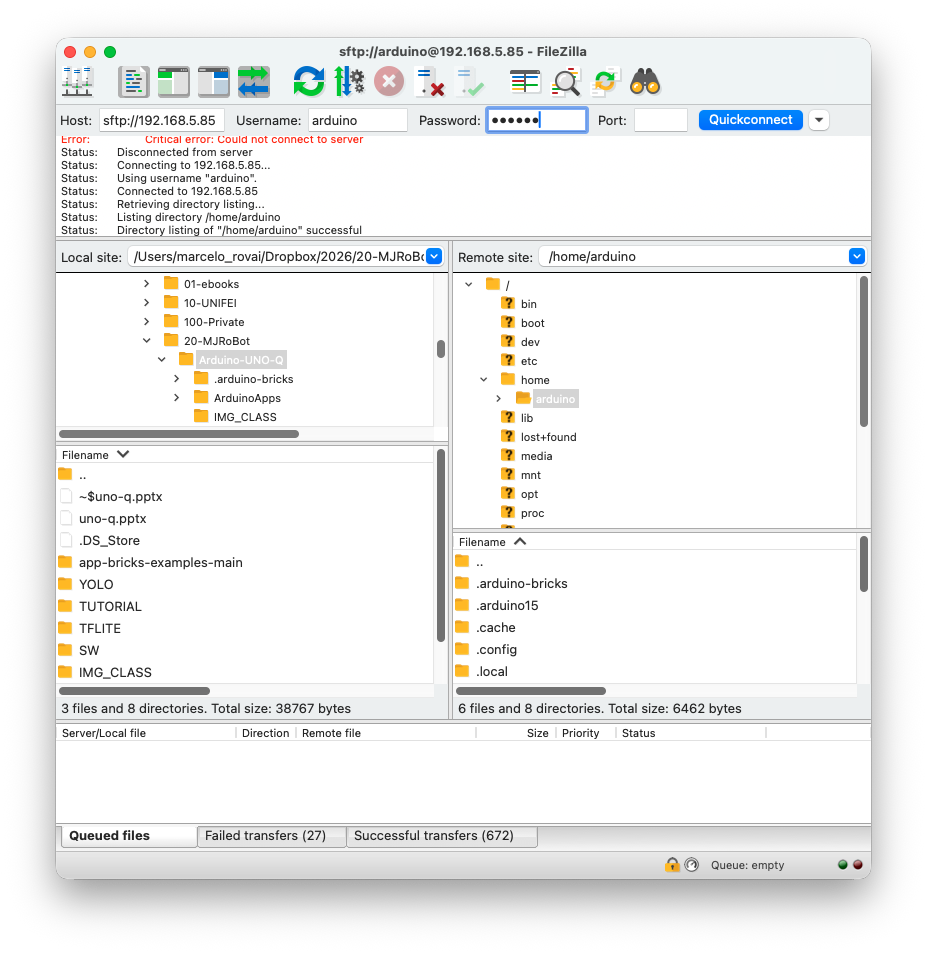Focus the Port input field
The height and width of the screenshot is (953, 927).
(x=661, y=120)
